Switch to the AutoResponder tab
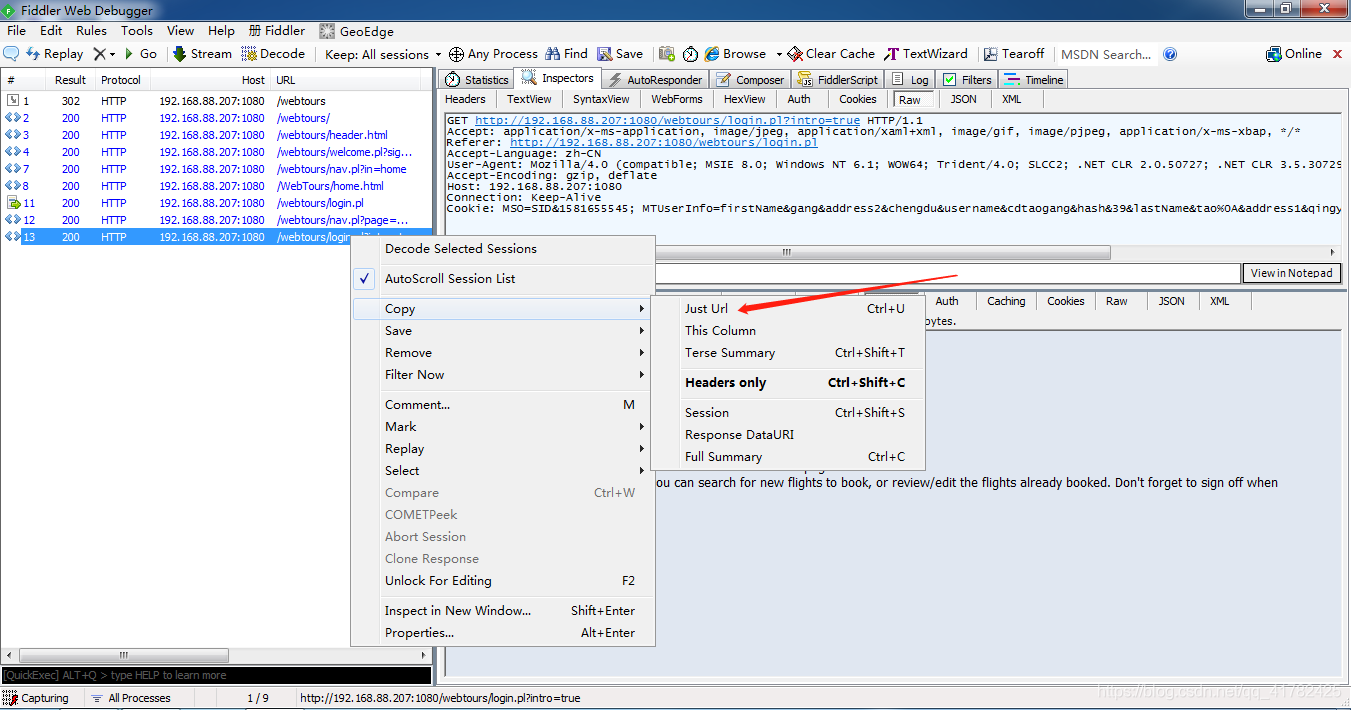This screenshot has width=1351, height=710. pos(656,79)
